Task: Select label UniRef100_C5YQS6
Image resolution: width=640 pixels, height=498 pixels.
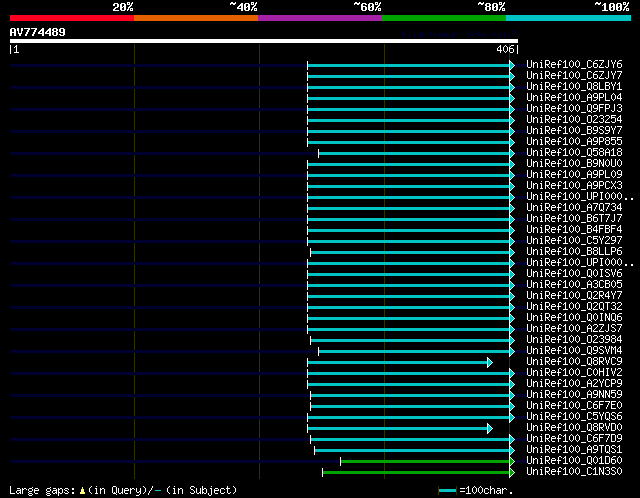Action: [x=574, y=417]
